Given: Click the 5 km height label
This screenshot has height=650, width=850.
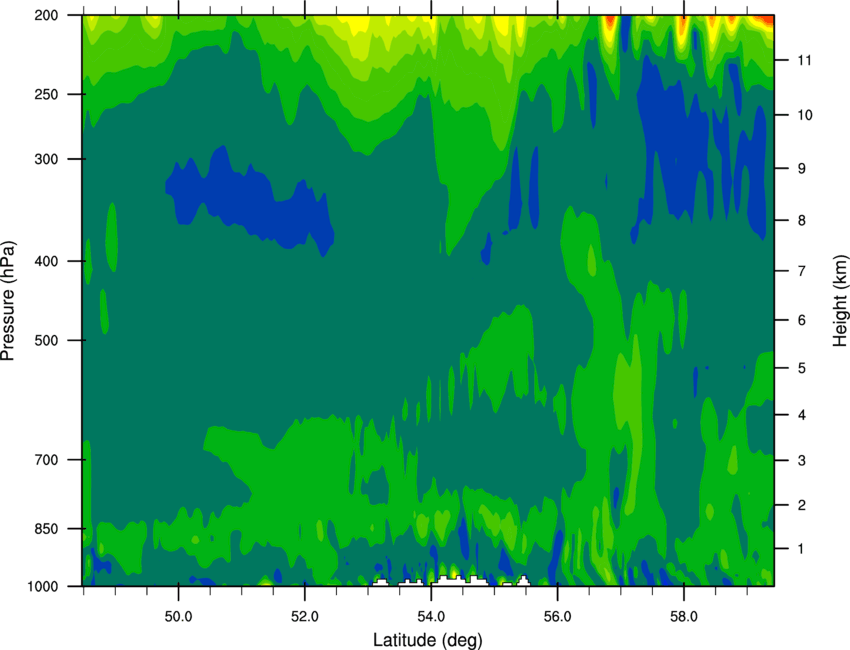Looking at the screenshot, I should tap(802, 369).
